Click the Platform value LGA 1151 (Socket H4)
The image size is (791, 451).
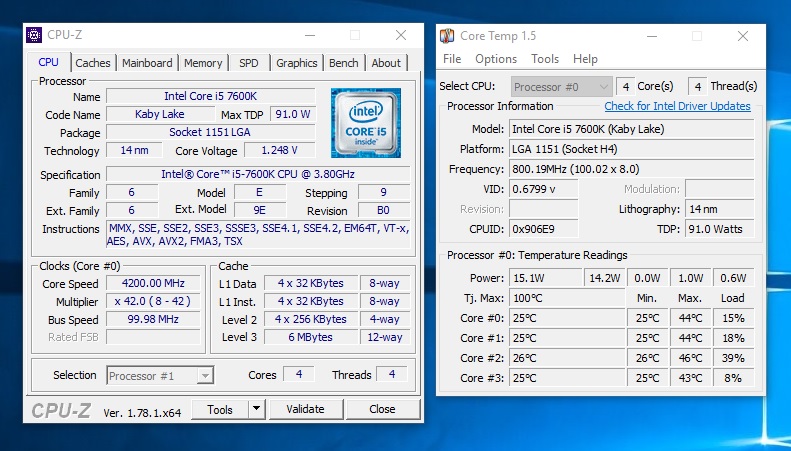coord(632,149)
